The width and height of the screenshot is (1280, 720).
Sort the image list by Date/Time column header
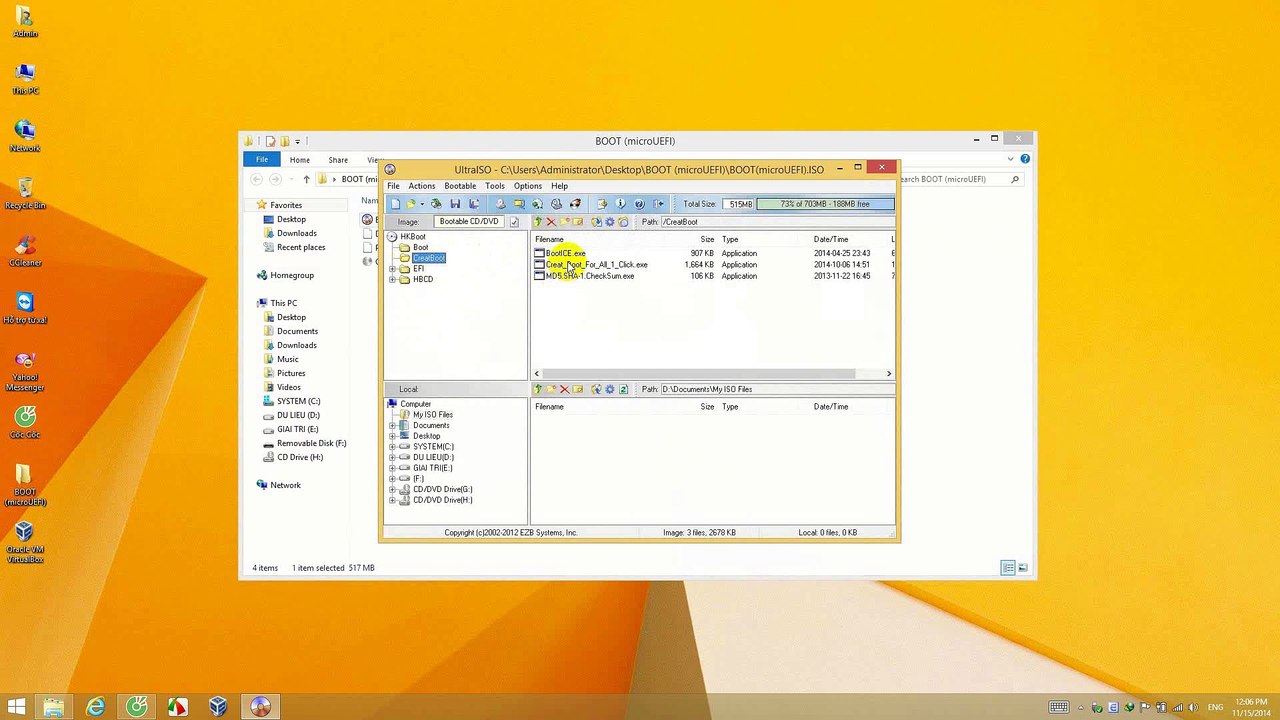pos(831,240)
